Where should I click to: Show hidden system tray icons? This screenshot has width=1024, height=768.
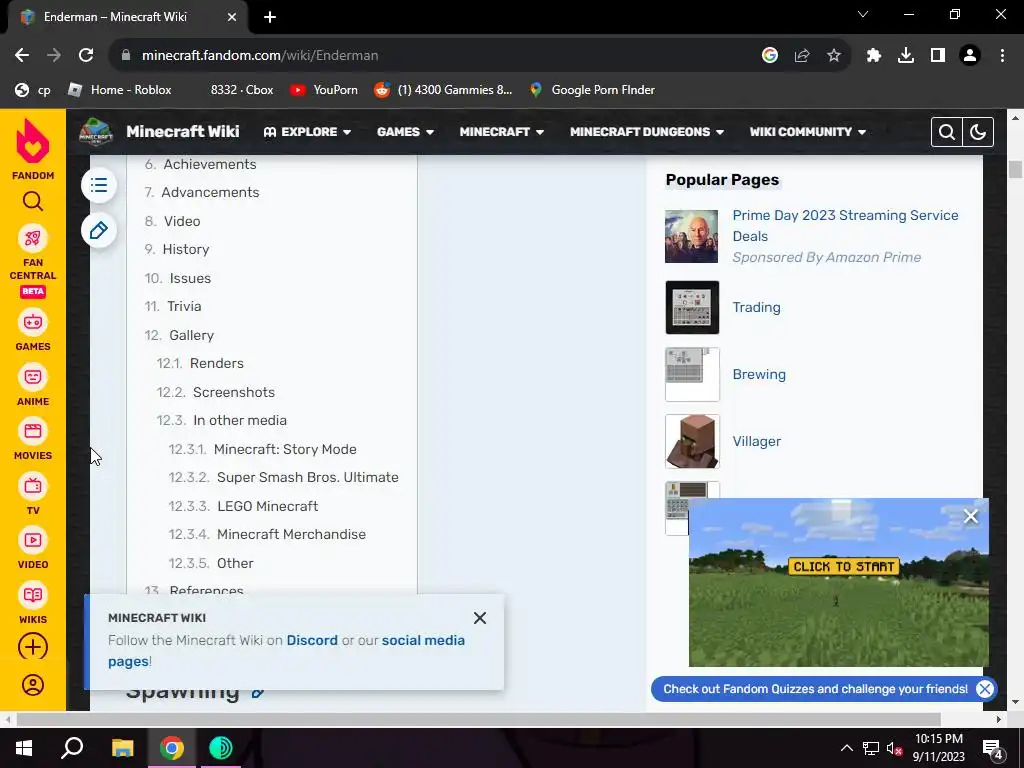point(846,748)
